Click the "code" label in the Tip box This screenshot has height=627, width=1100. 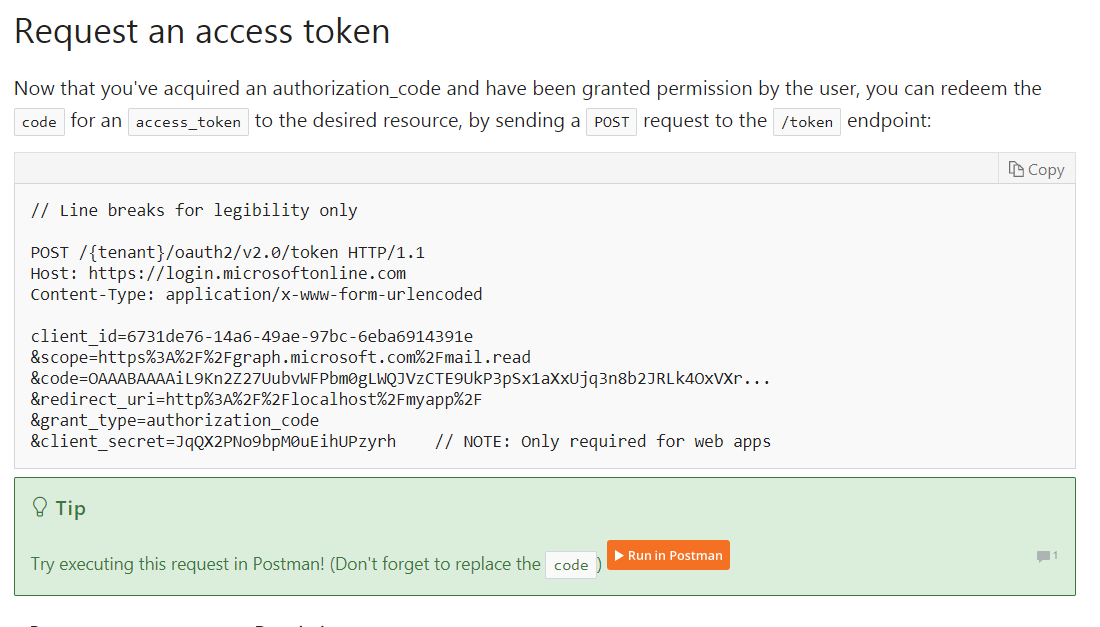click(571, 565)
